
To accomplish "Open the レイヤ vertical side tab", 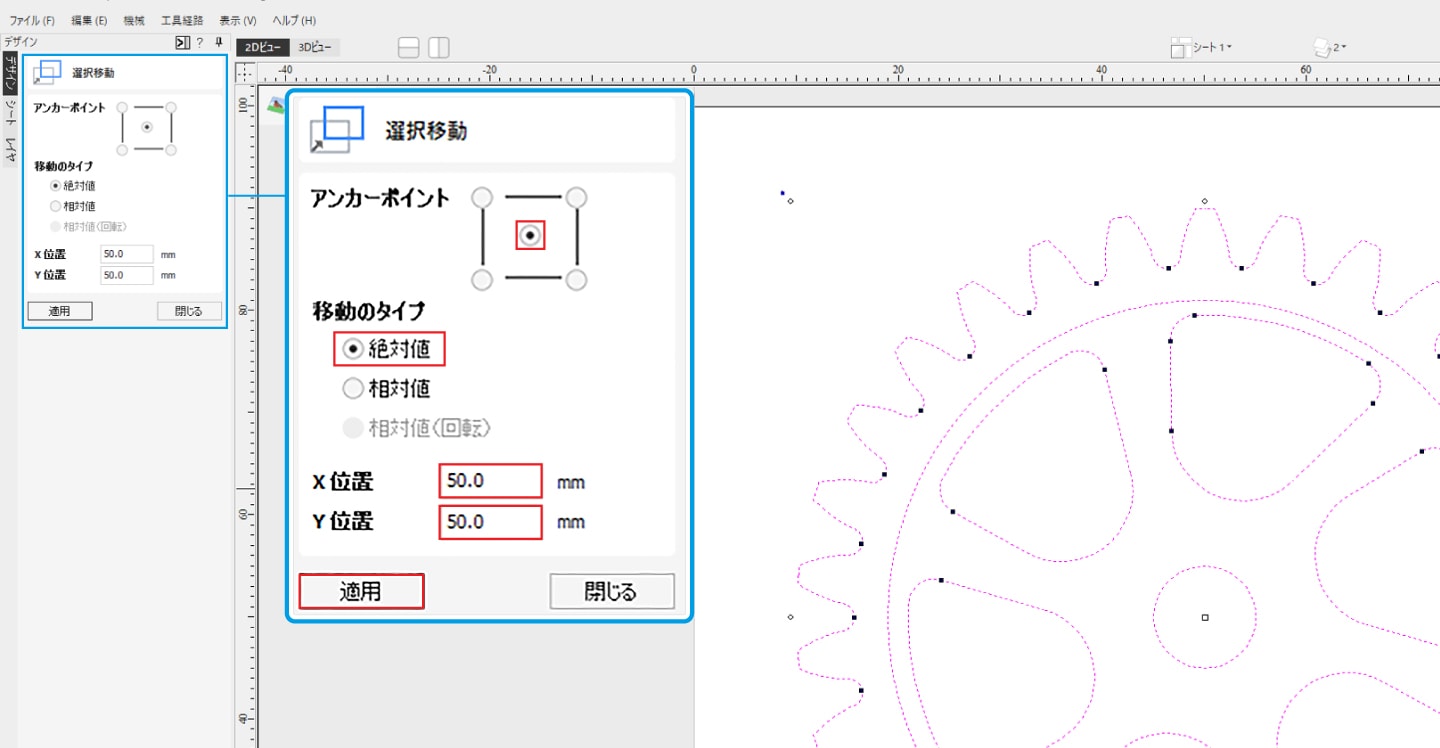I will click(x=9, y=152).
